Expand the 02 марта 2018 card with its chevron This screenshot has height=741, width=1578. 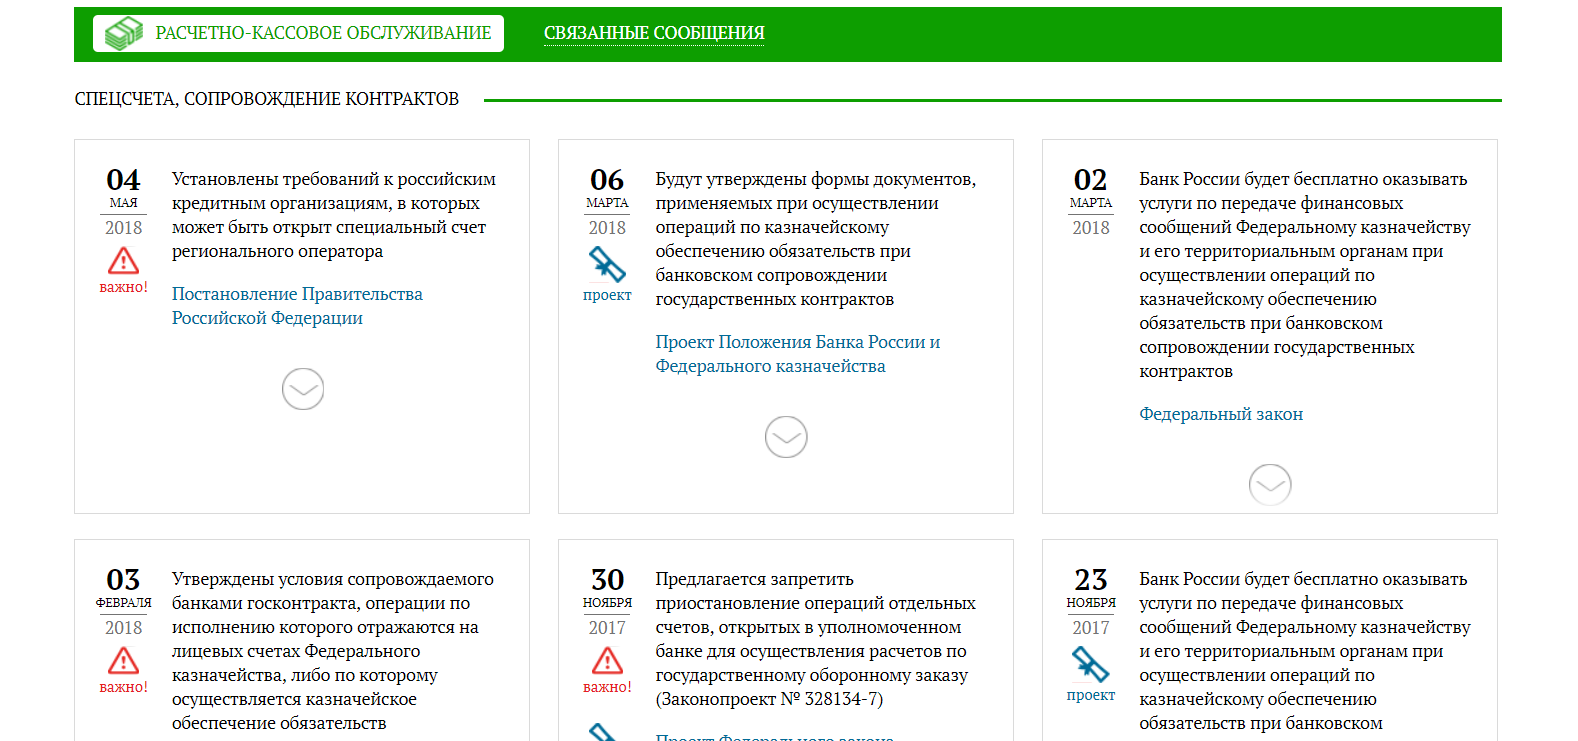point(1269,485)
